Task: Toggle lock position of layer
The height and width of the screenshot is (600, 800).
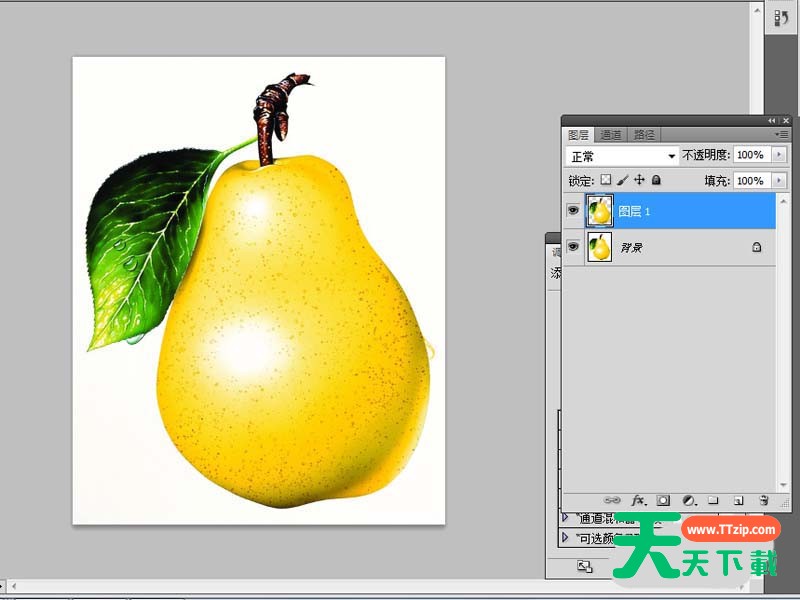Action: [639, 181]
